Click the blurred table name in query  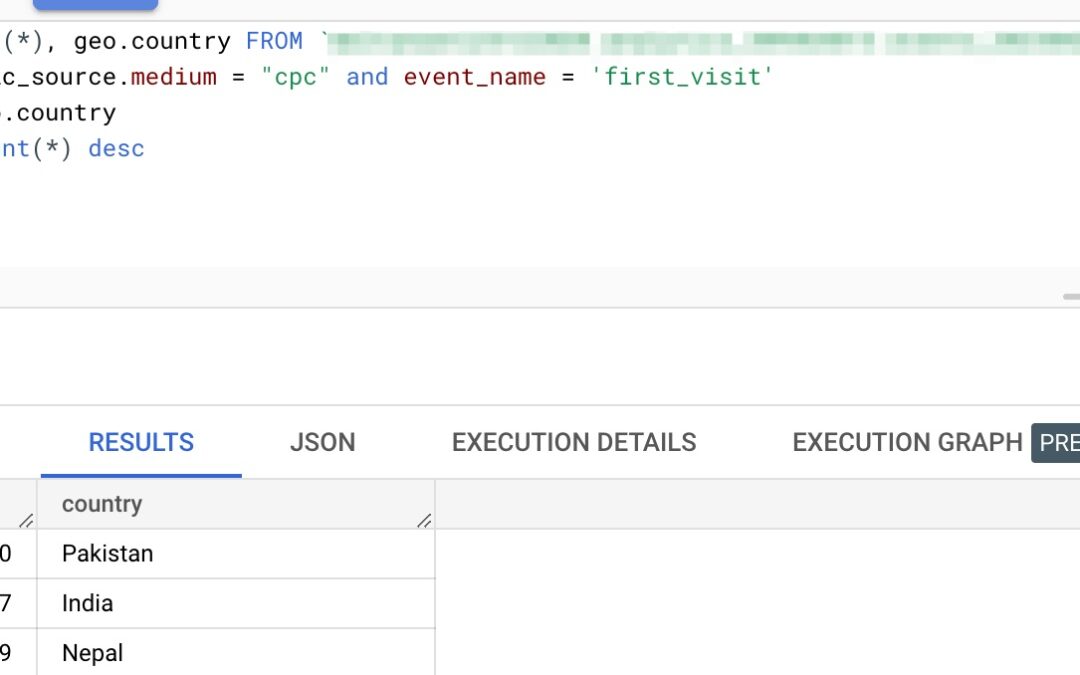[703, 43]
